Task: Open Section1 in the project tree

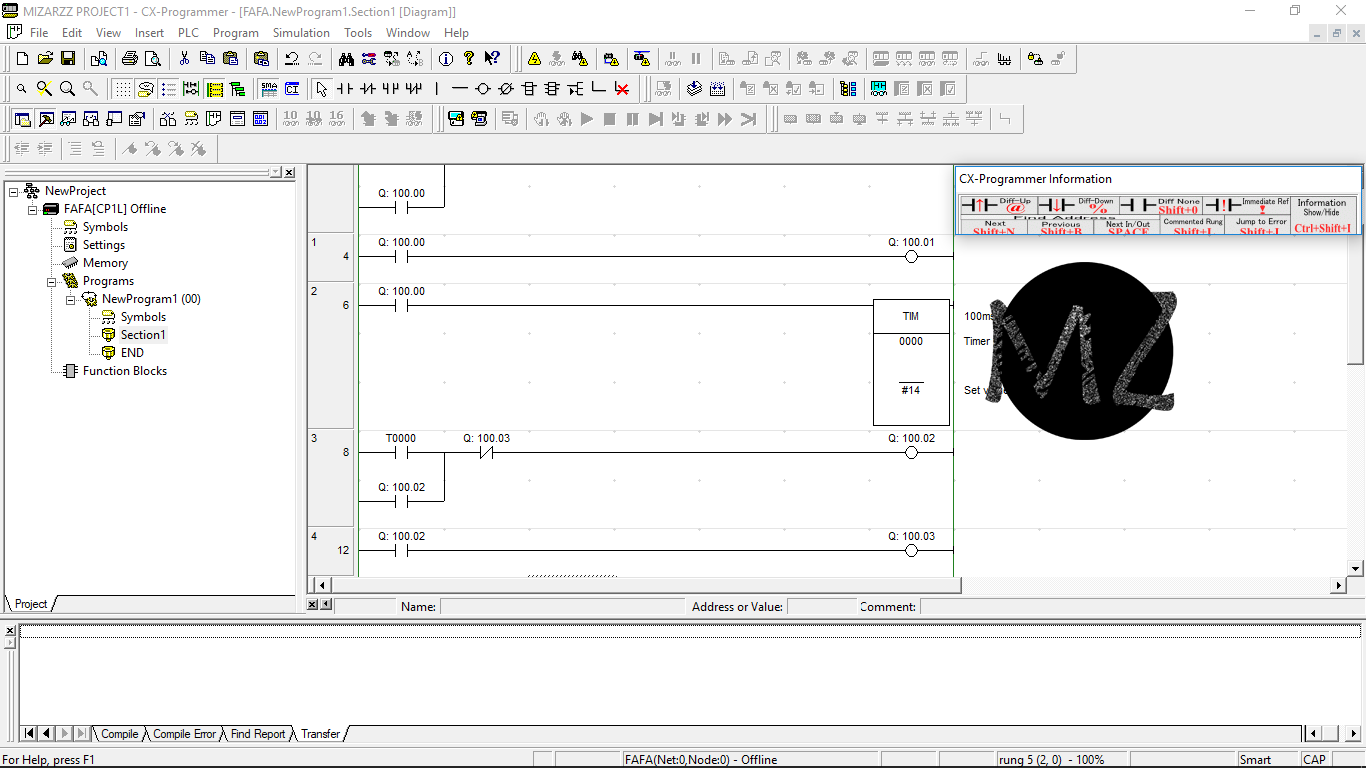Action: pos(143,335)
